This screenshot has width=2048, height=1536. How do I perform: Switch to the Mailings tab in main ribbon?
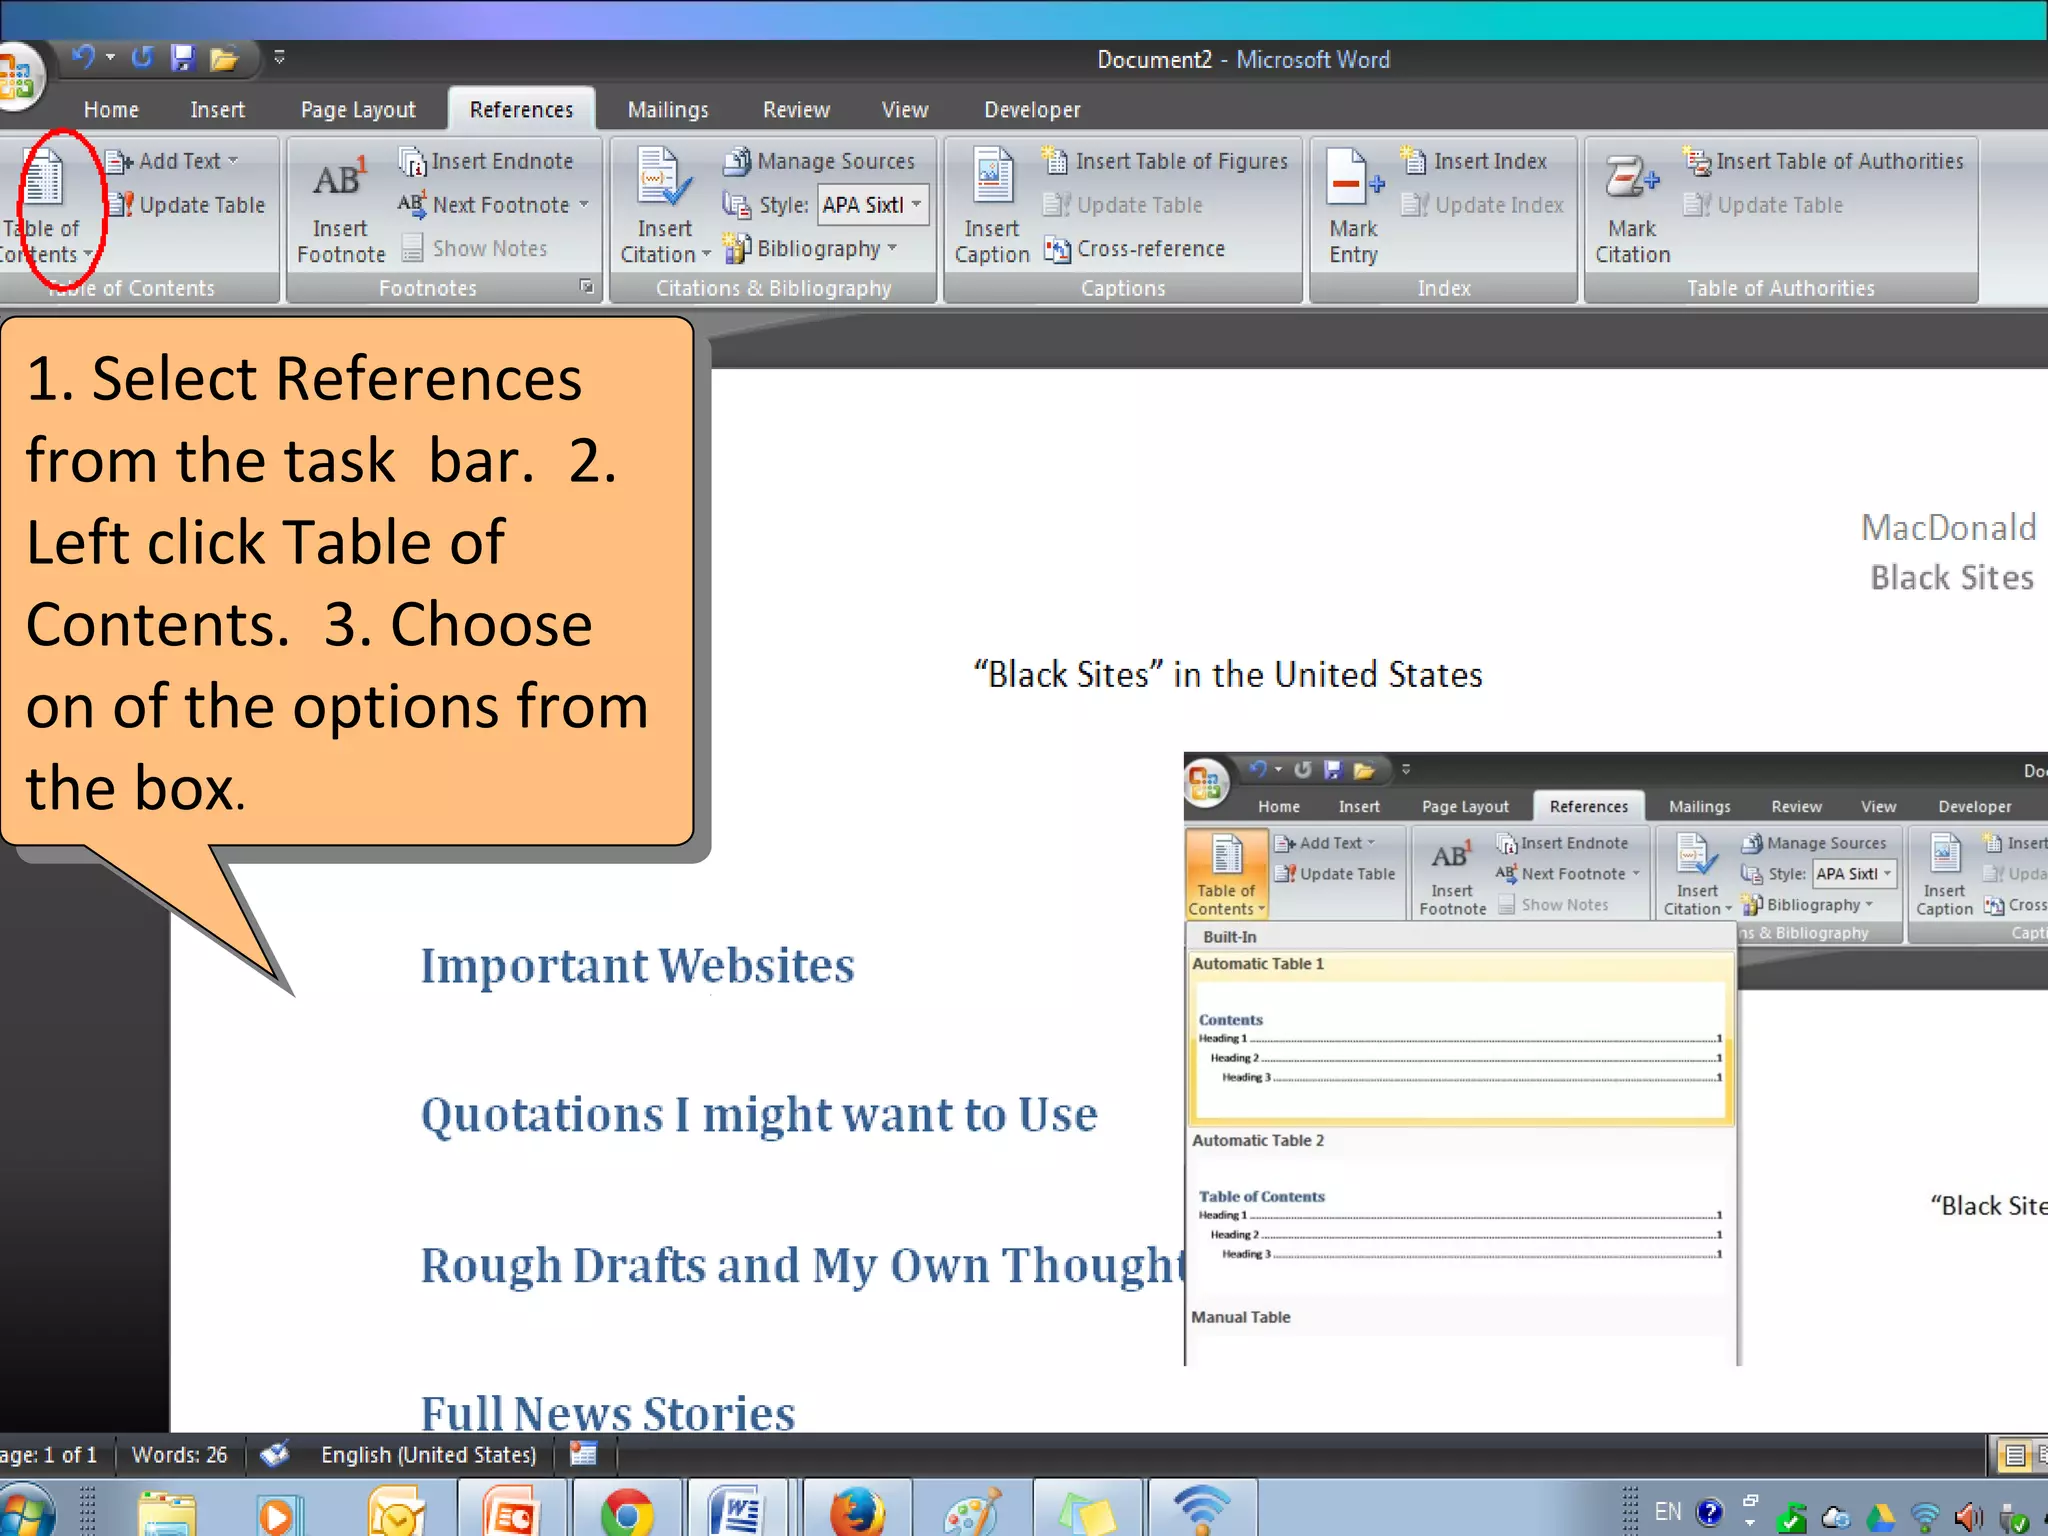coord(668,110)
